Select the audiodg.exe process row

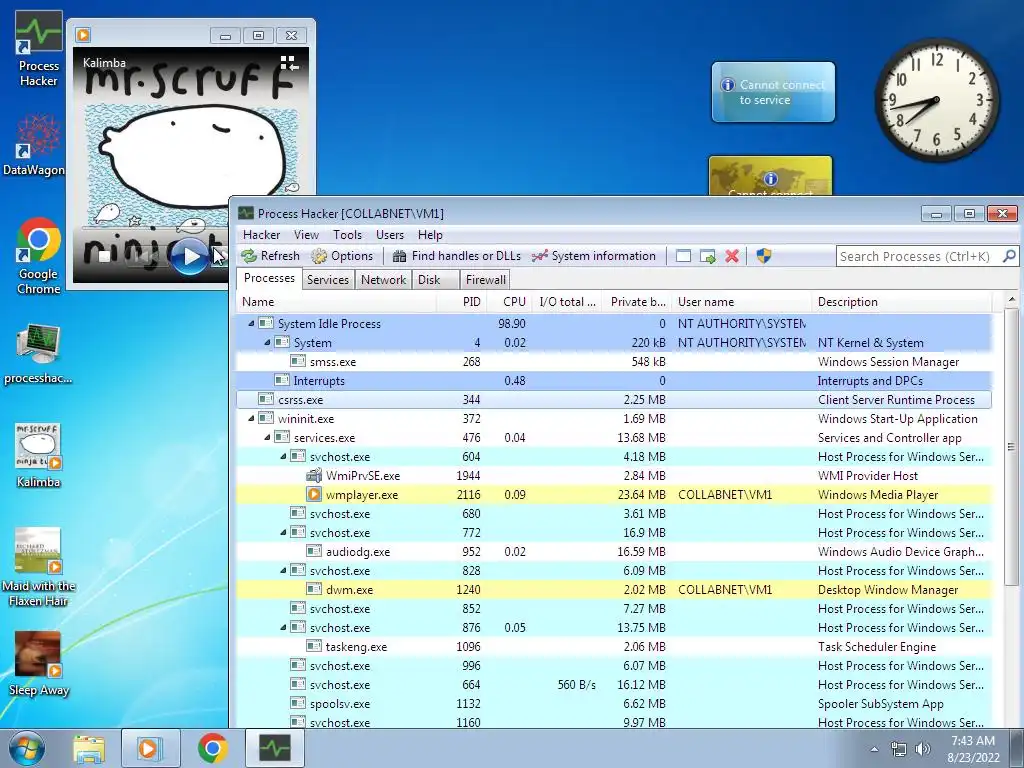614,552
